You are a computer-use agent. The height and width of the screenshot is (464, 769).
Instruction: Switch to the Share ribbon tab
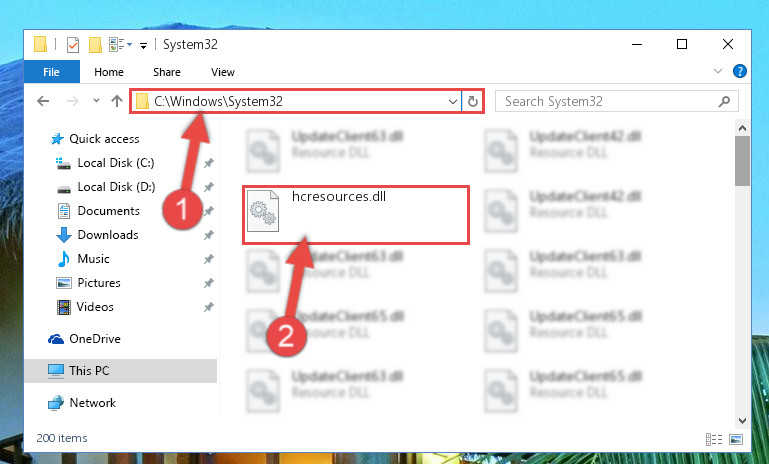(167, 72)
